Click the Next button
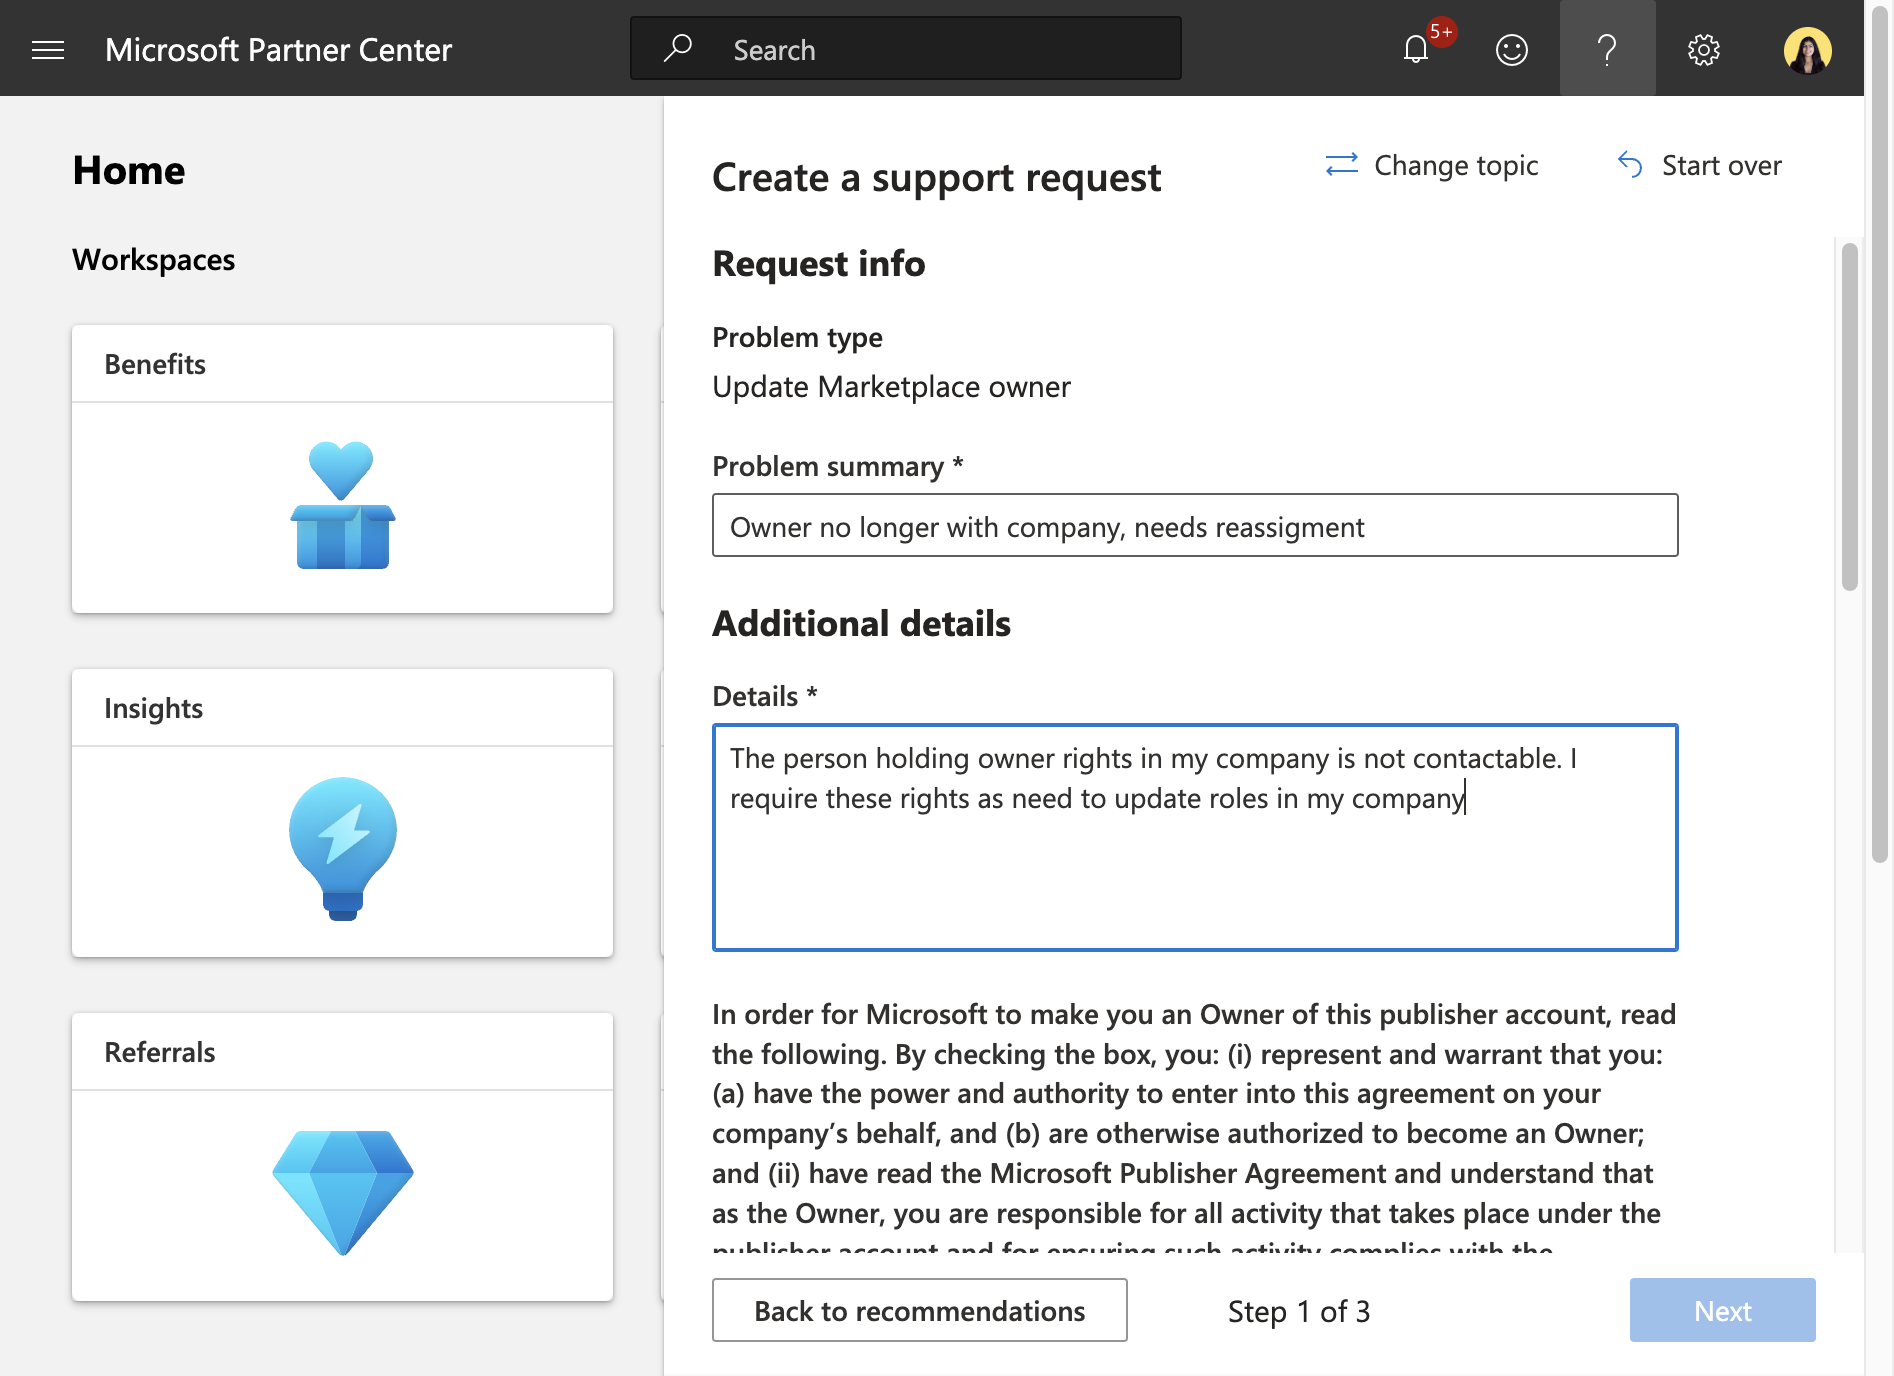 (x=1722, y=1310)
